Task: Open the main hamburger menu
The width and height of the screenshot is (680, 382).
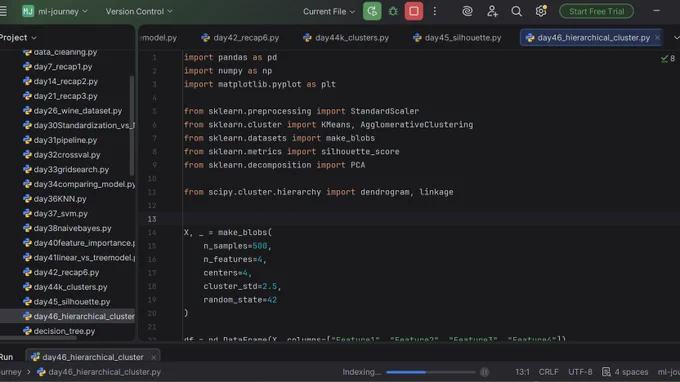Action: pyautogui.click(x=3, y=11)
